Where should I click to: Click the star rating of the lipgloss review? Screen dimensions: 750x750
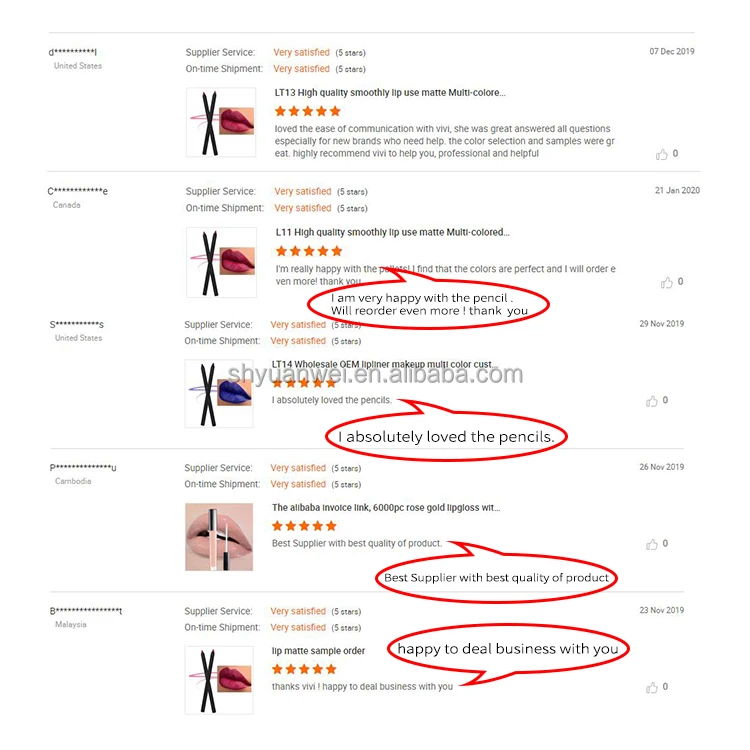click(x=304, y=526)
